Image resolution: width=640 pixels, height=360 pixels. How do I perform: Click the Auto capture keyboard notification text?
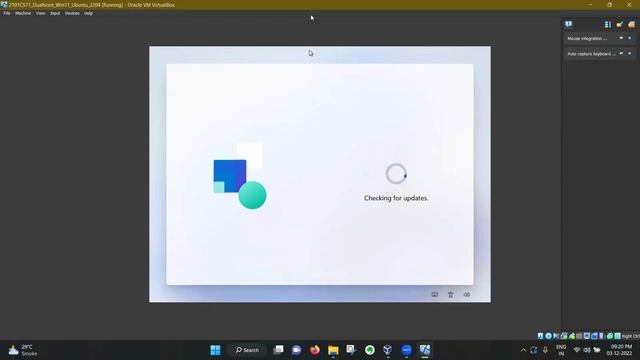click(x=591, y=54)
